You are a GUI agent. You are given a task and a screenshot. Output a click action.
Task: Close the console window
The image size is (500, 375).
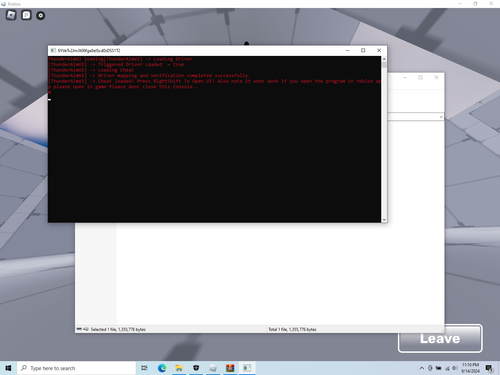[x=379, y=50]
